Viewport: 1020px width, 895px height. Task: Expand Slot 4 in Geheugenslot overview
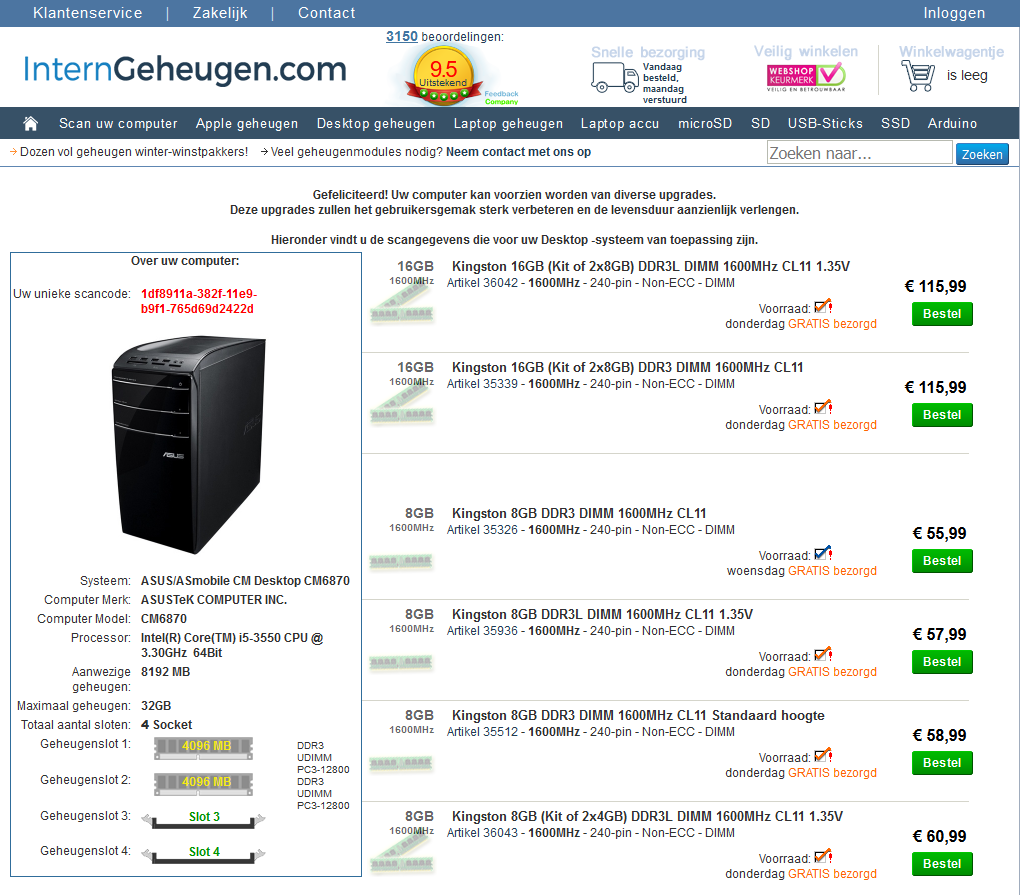tap(202, 851)
